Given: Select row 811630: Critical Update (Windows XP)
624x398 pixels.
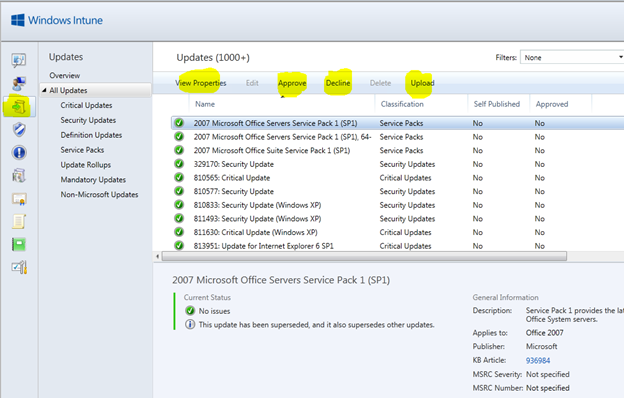Looking at the screenshot, I should [398, 232].
